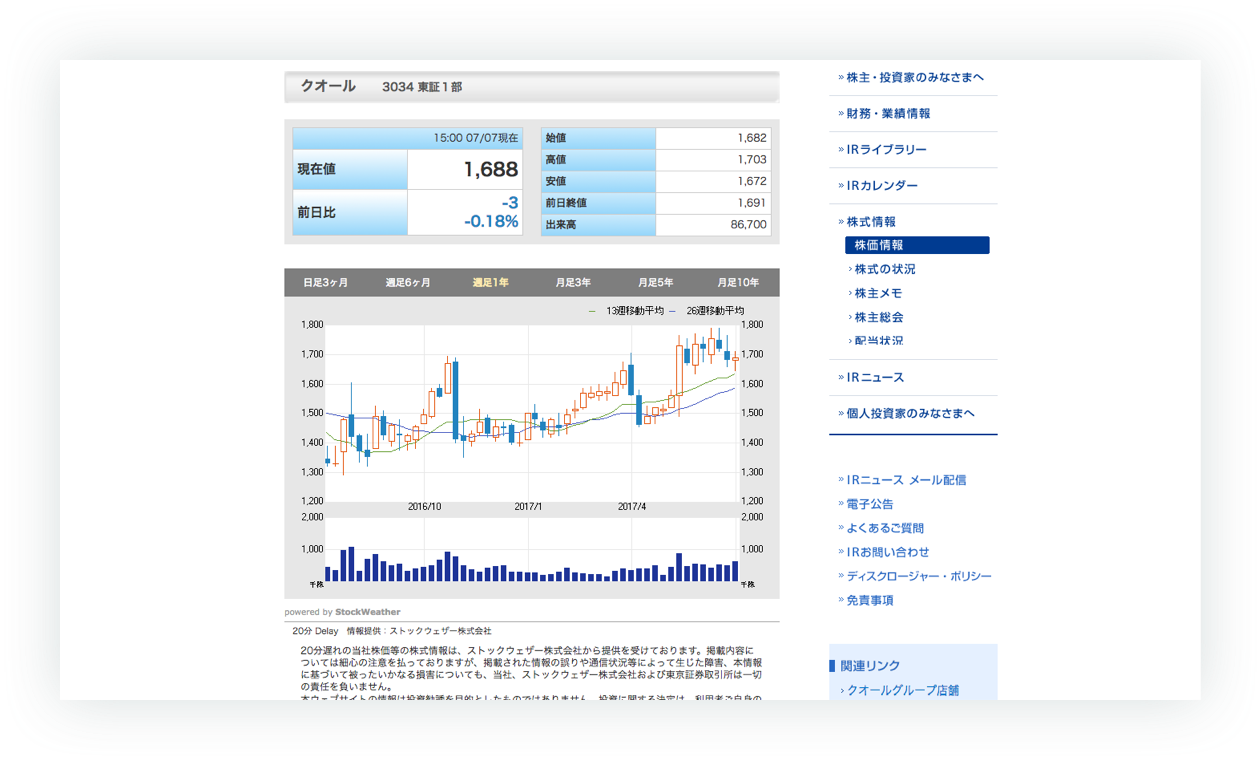Click the 13週移動平均 legend entry
Screen dimensions: 1260x760
[x=634, y=311]
